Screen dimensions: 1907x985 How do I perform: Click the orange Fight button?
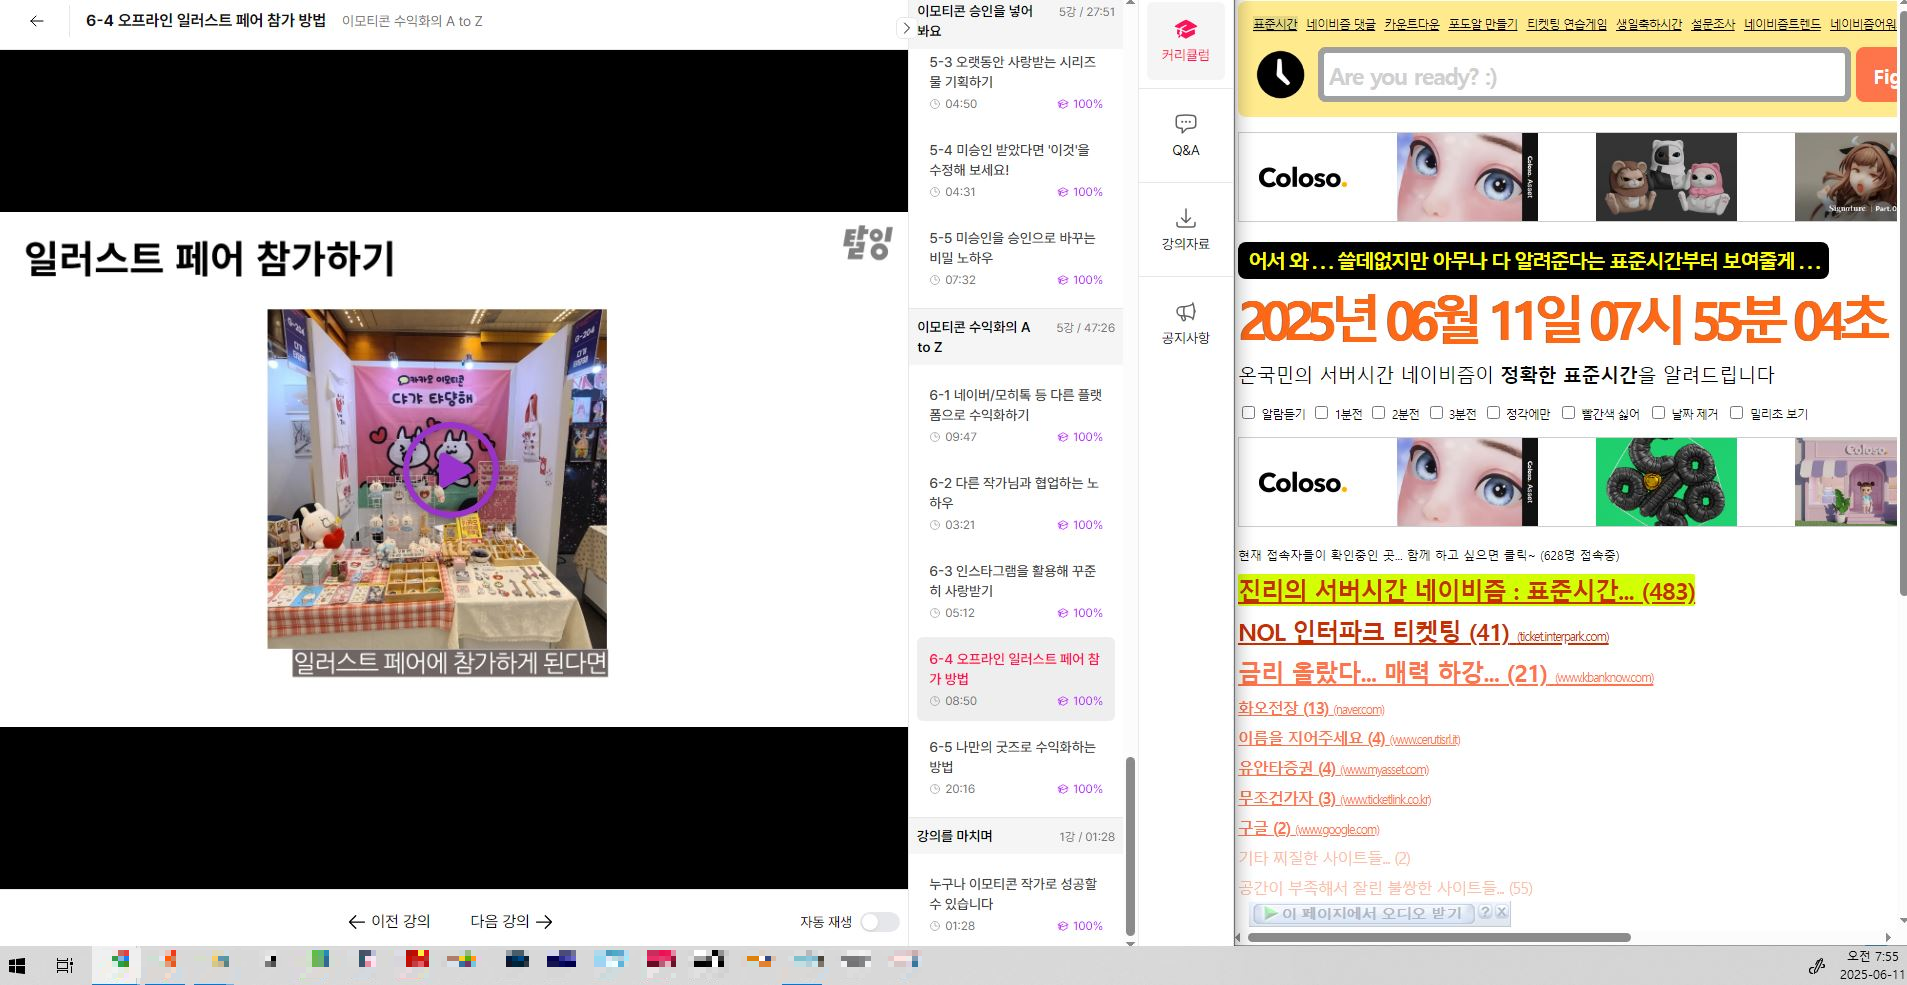coord(1878,76)
